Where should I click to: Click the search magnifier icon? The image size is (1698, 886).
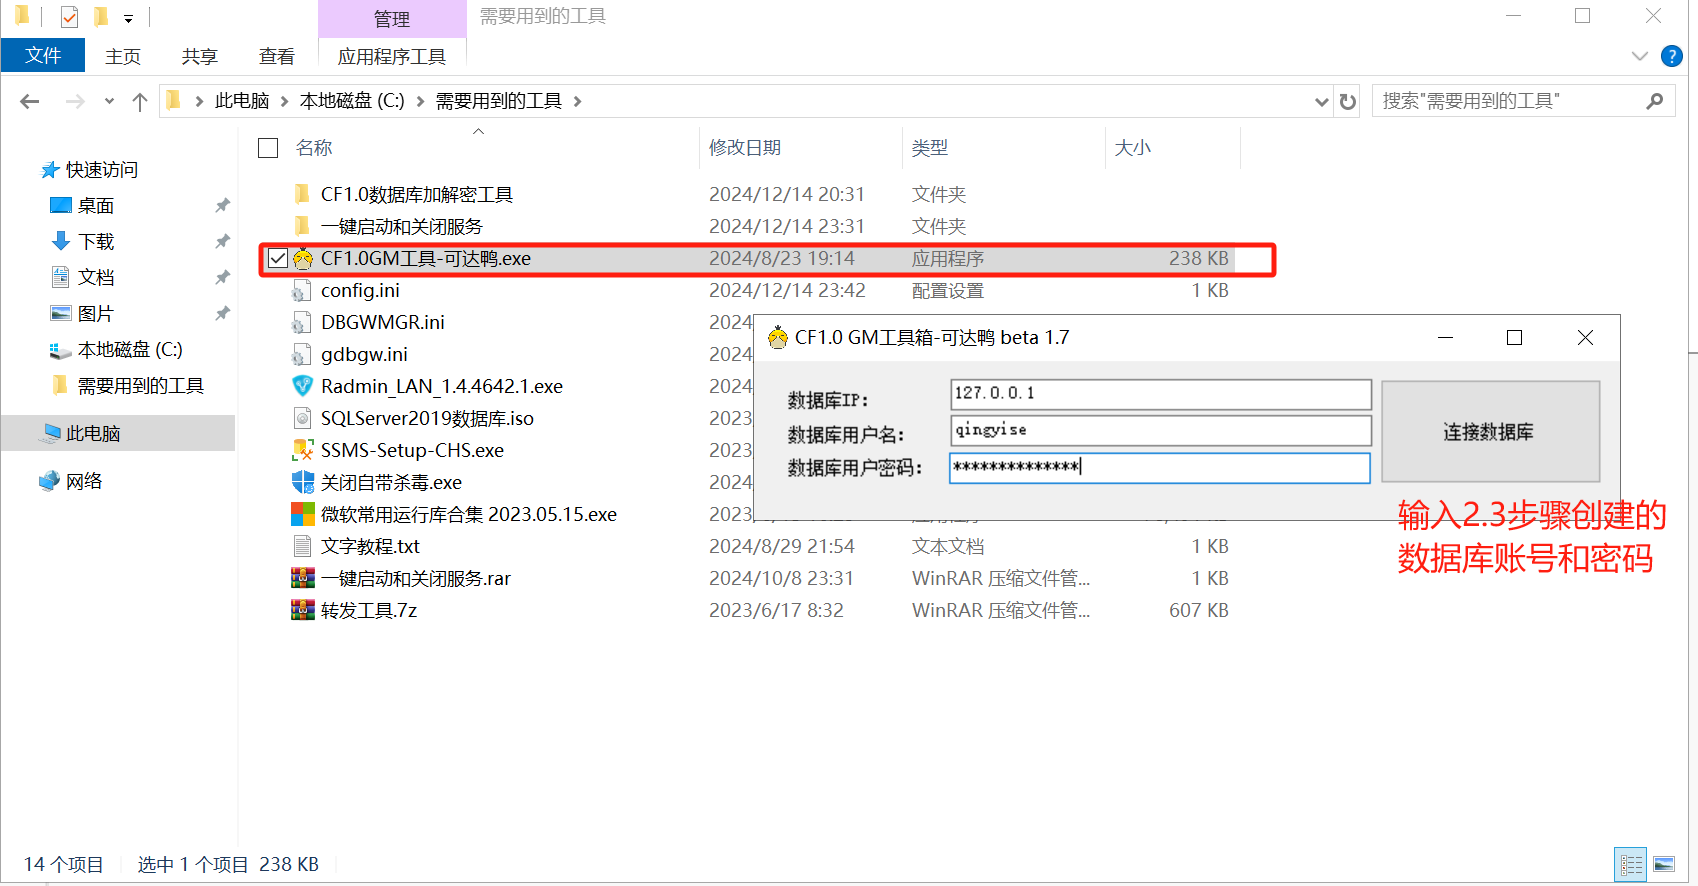point(1654,101)
